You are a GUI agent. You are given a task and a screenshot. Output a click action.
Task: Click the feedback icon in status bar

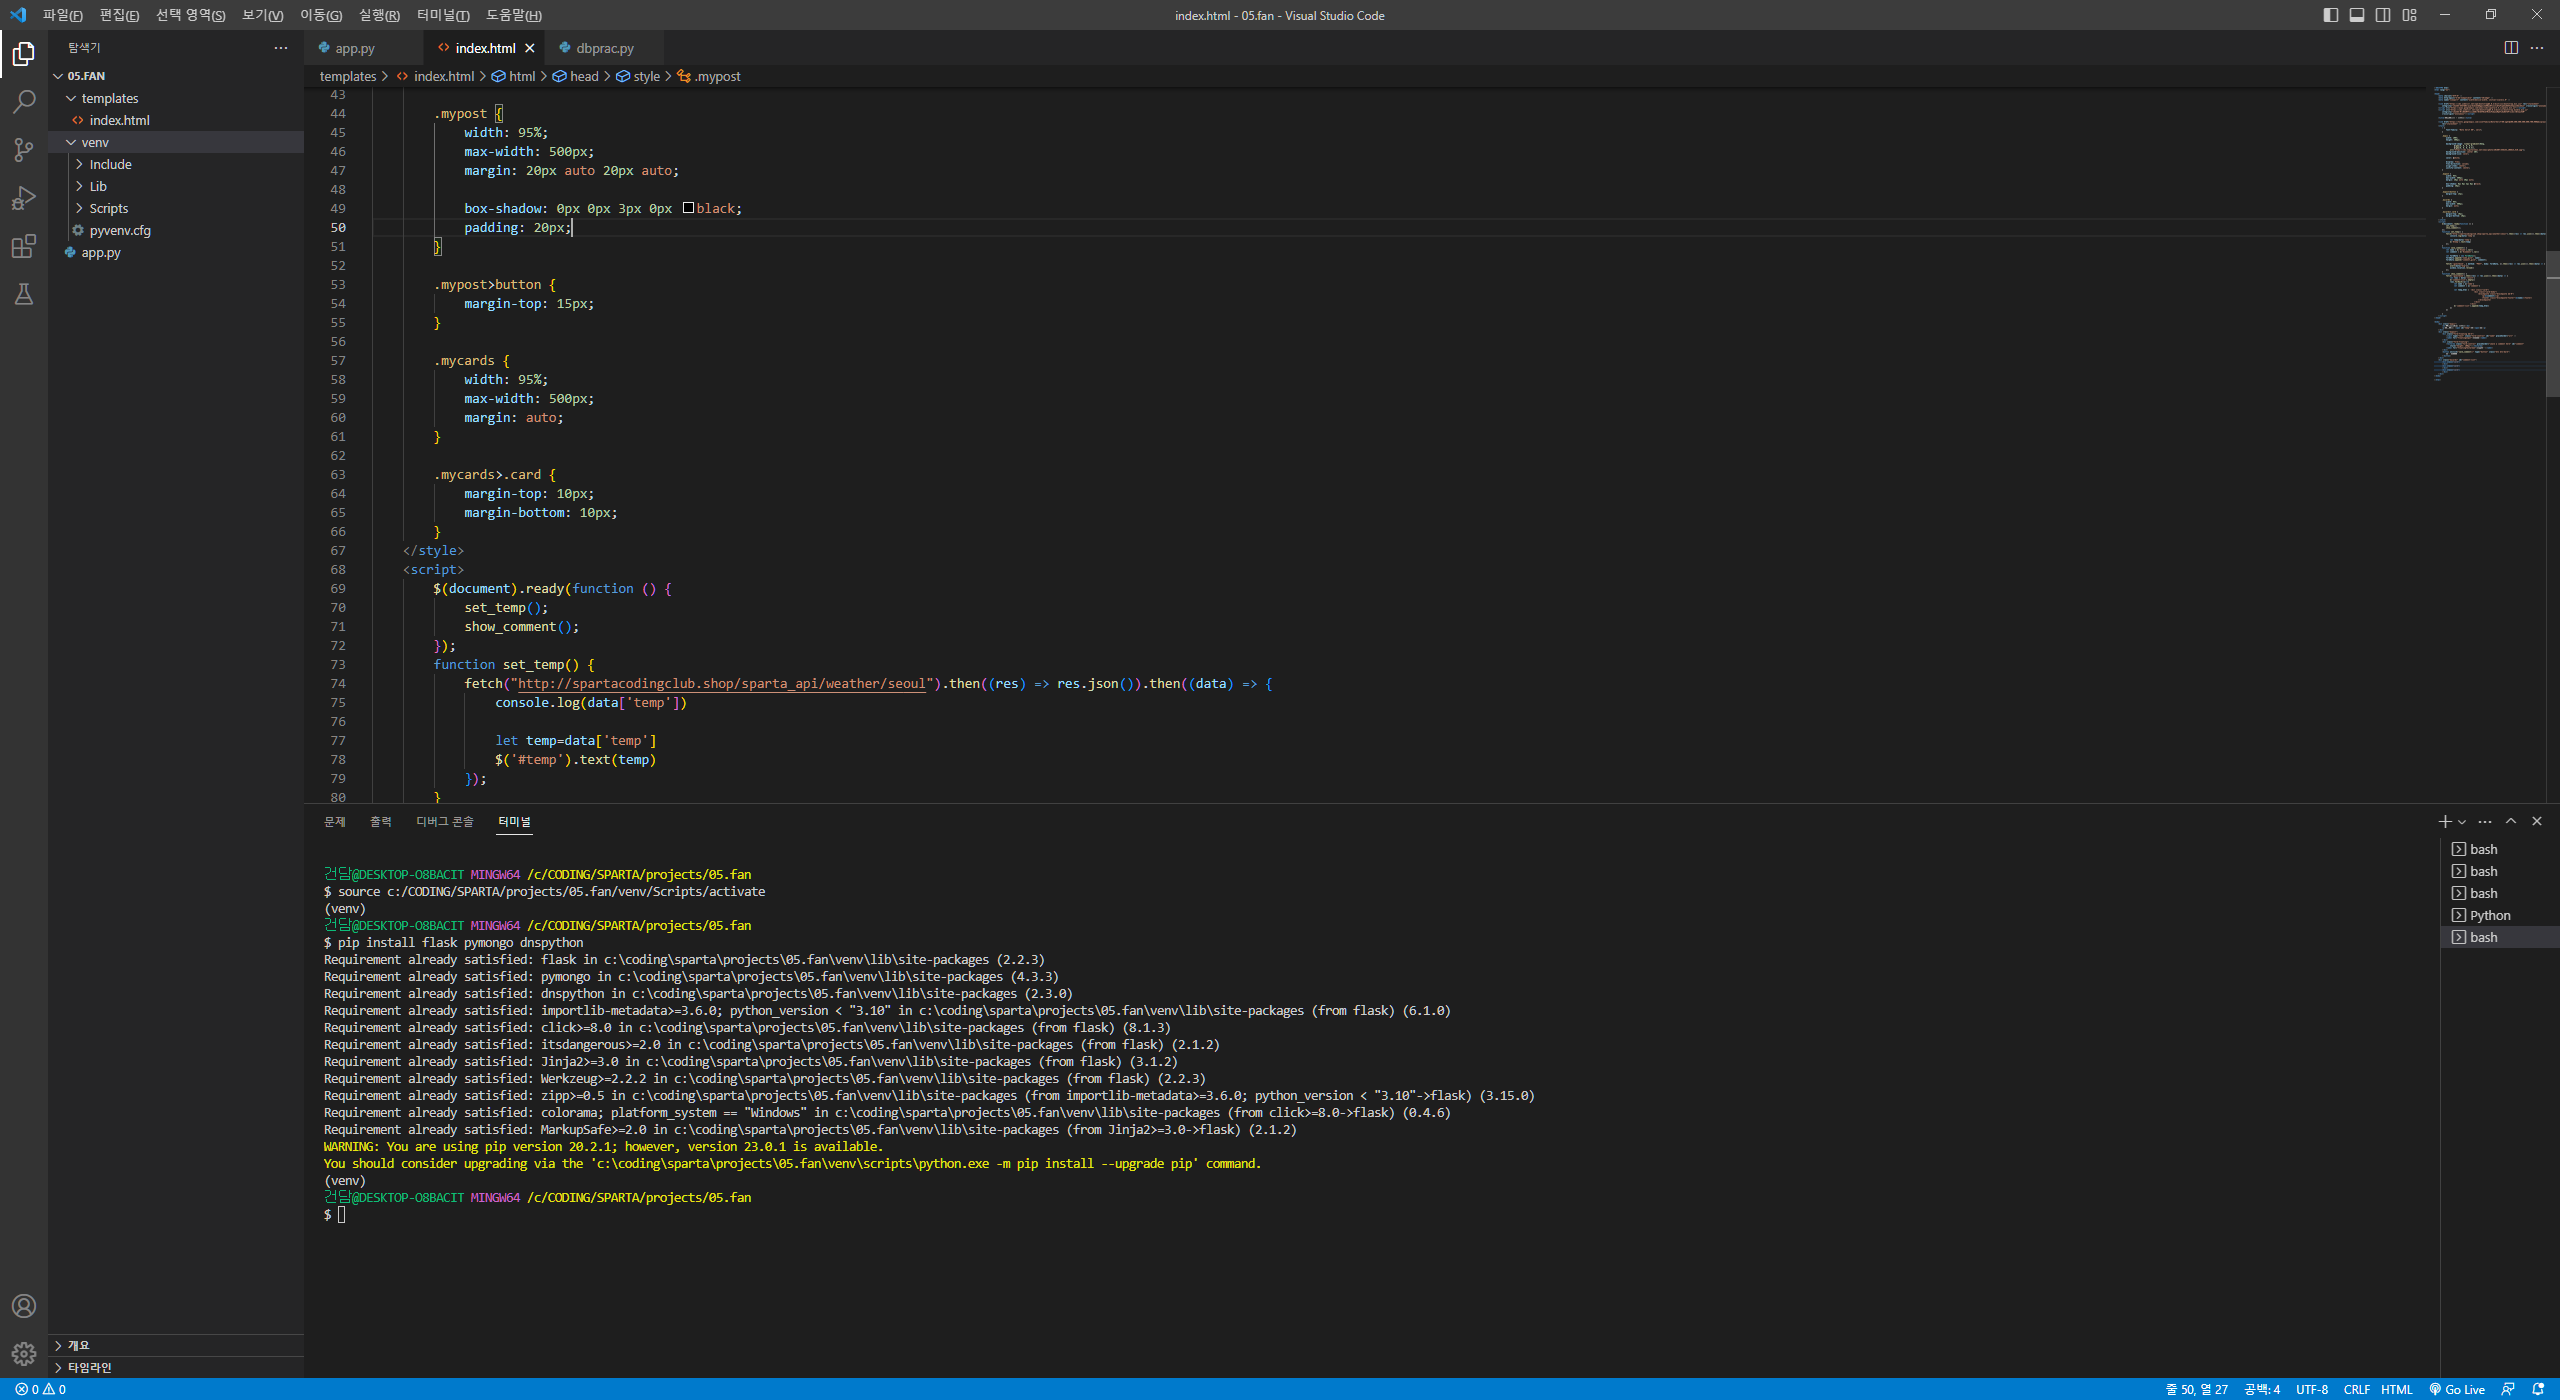point(2508,1389)
